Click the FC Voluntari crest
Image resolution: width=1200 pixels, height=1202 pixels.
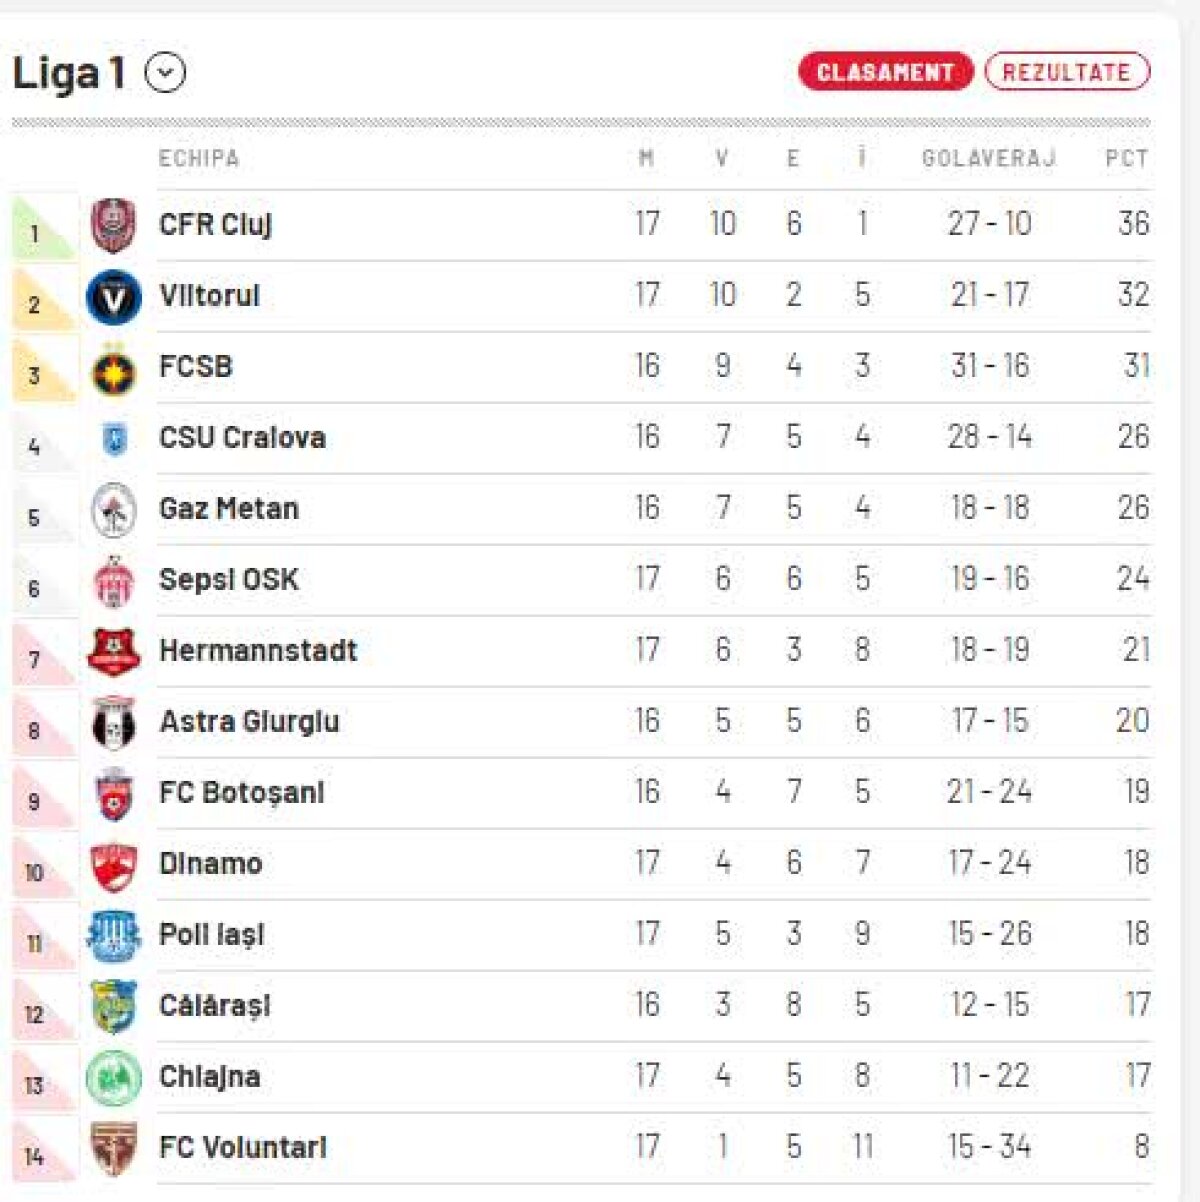(113, 1147)
